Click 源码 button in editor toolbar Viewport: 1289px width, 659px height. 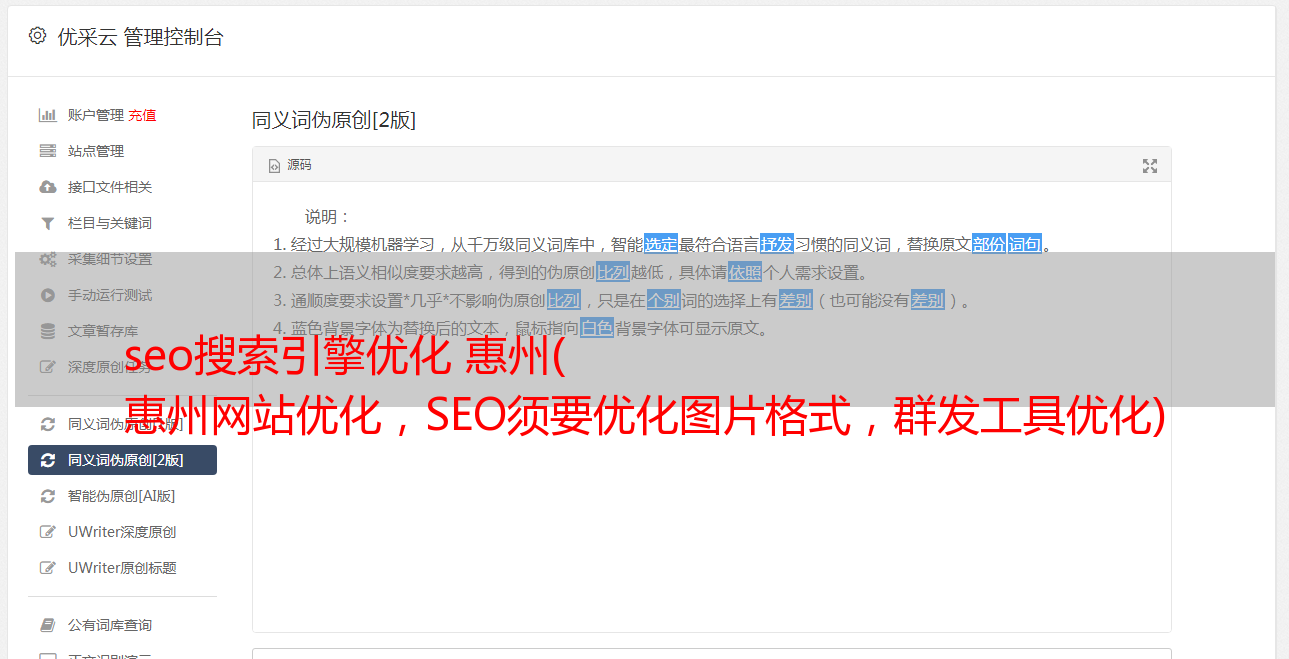click(290, 165)
